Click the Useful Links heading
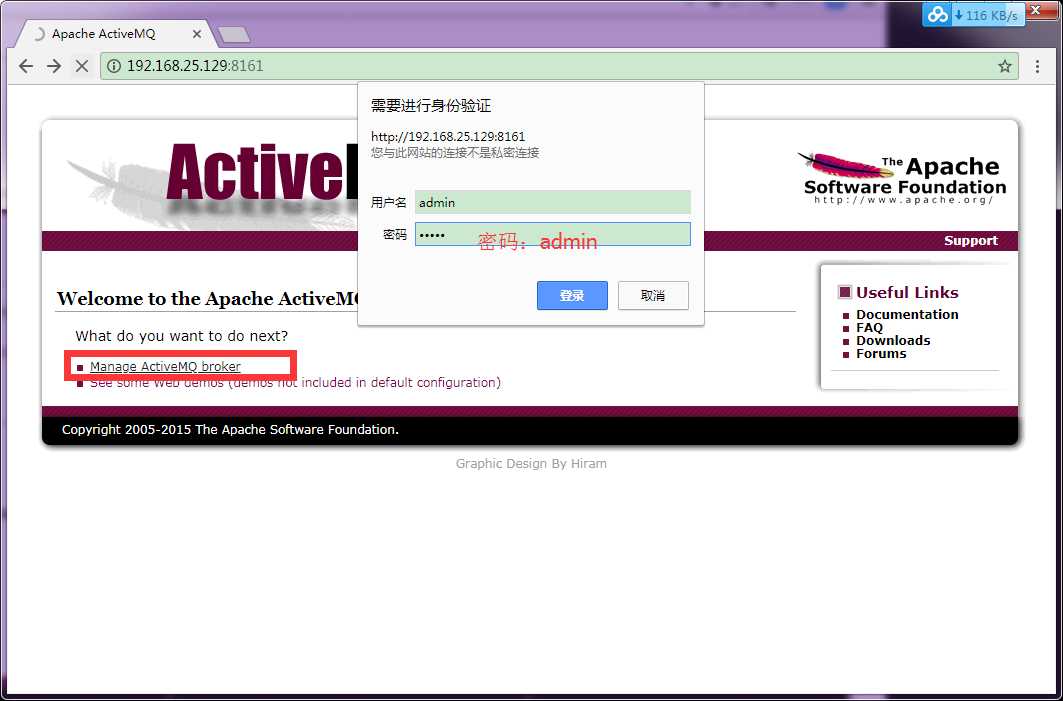Viewport: 1063px width, 701px height. (907, 292)
